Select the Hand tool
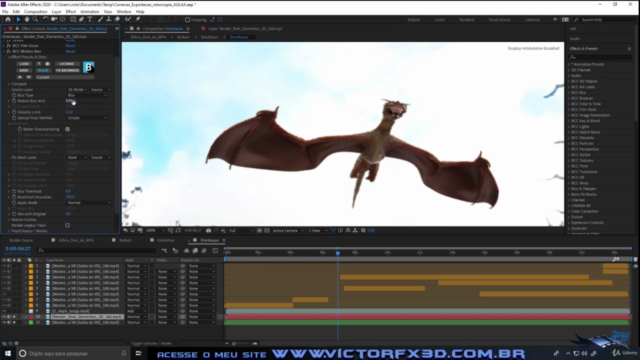This screenshot has width=640, height=360. (x=27, y=20)
